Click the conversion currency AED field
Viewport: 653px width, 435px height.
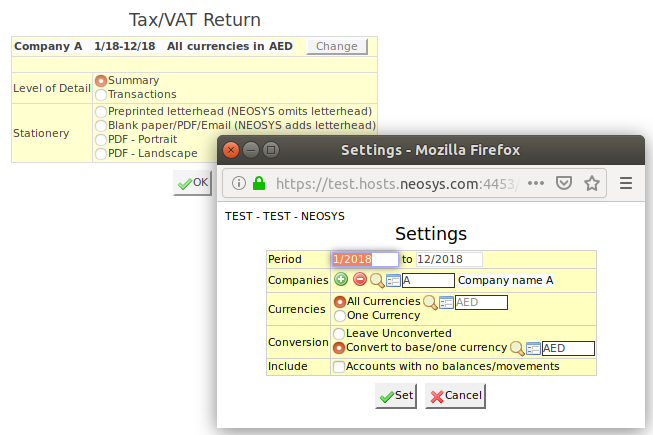[x=568, y=348]
